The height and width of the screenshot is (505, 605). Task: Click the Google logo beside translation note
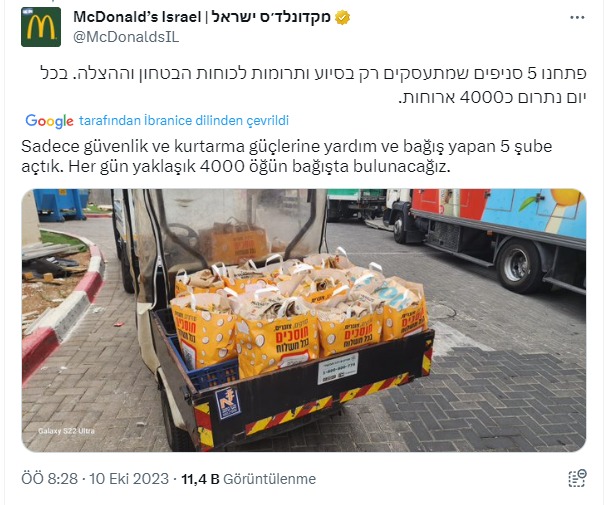click(x=49, y=121)
